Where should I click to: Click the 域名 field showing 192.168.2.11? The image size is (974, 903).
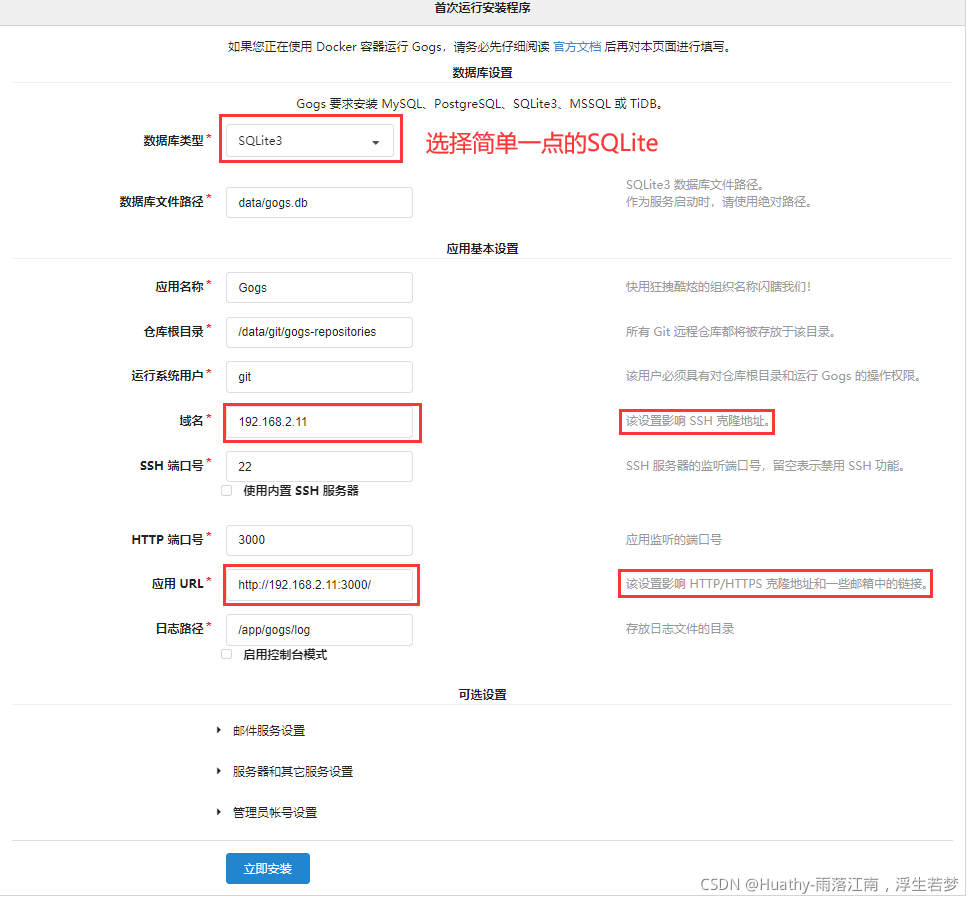point(320,422)
